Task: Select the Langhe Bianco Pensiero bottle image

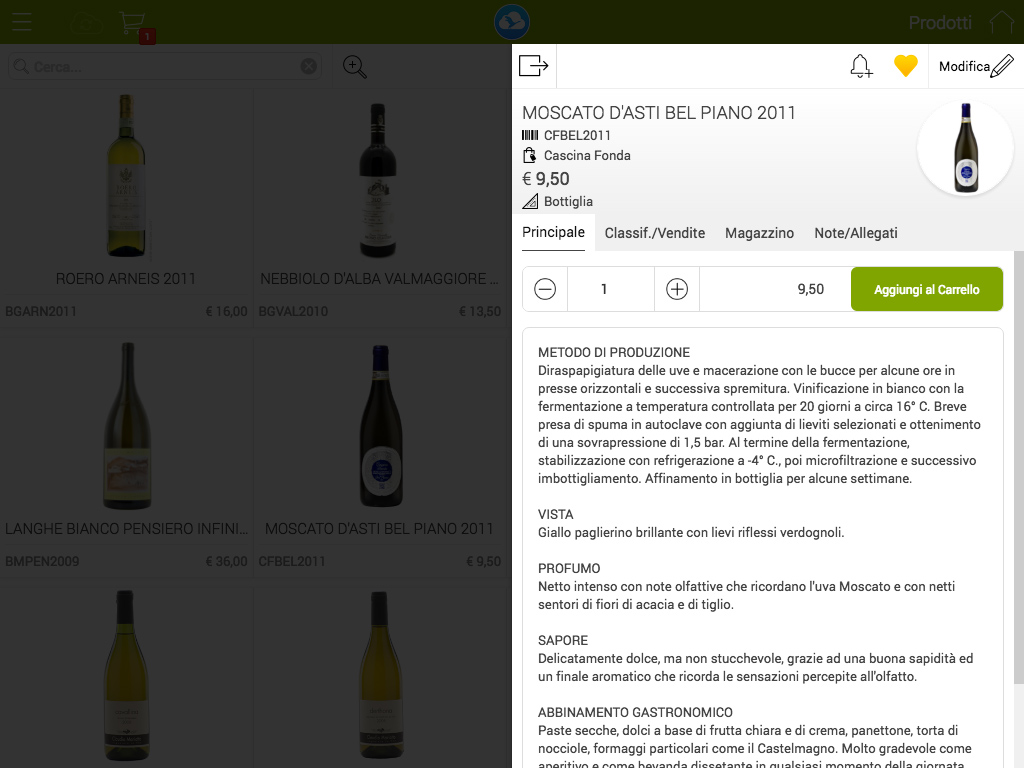Action: point(127,425)
